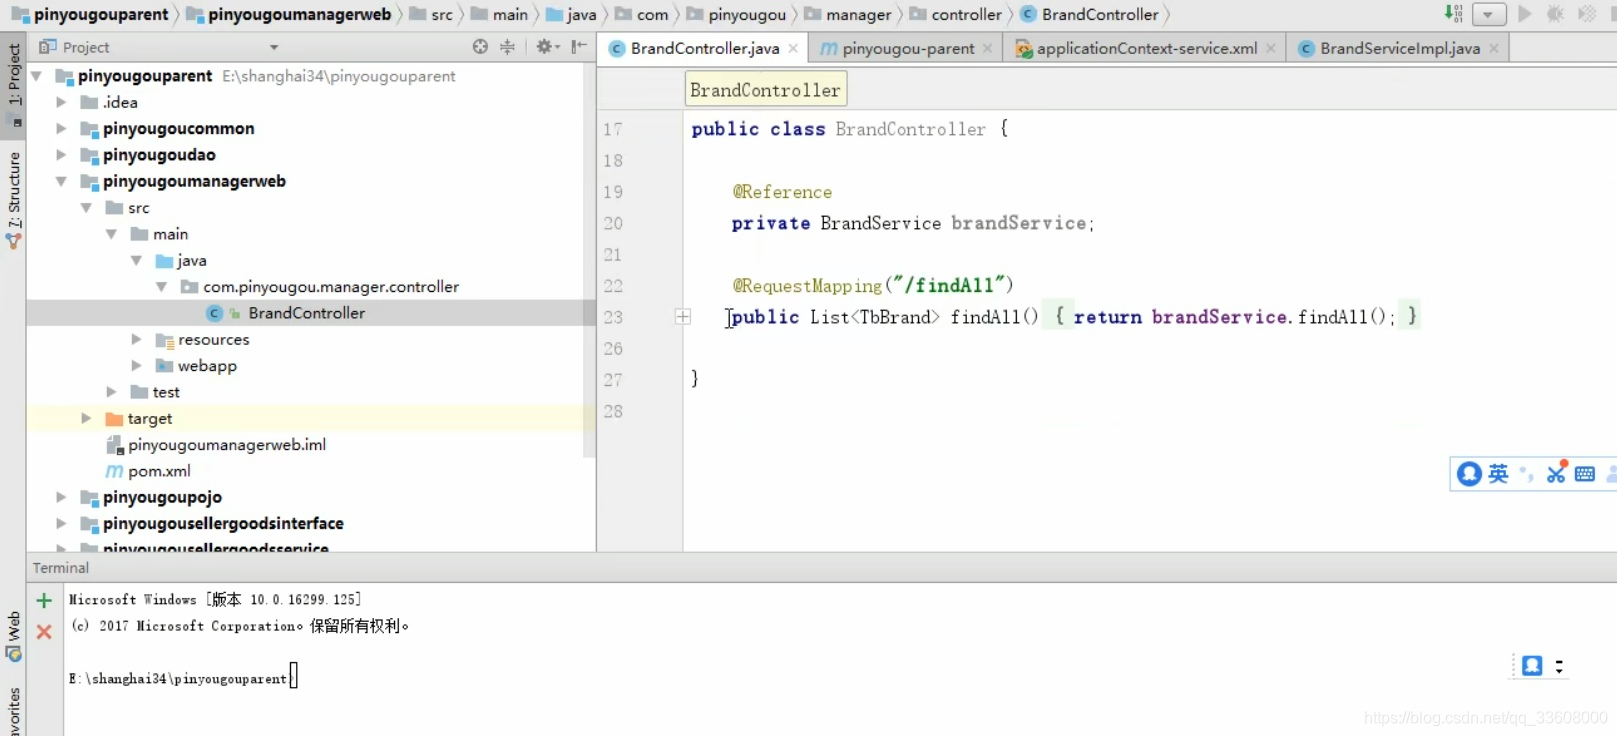Close the terminal session with red X
1617x736 pixels.
click(x=44, y=632)
